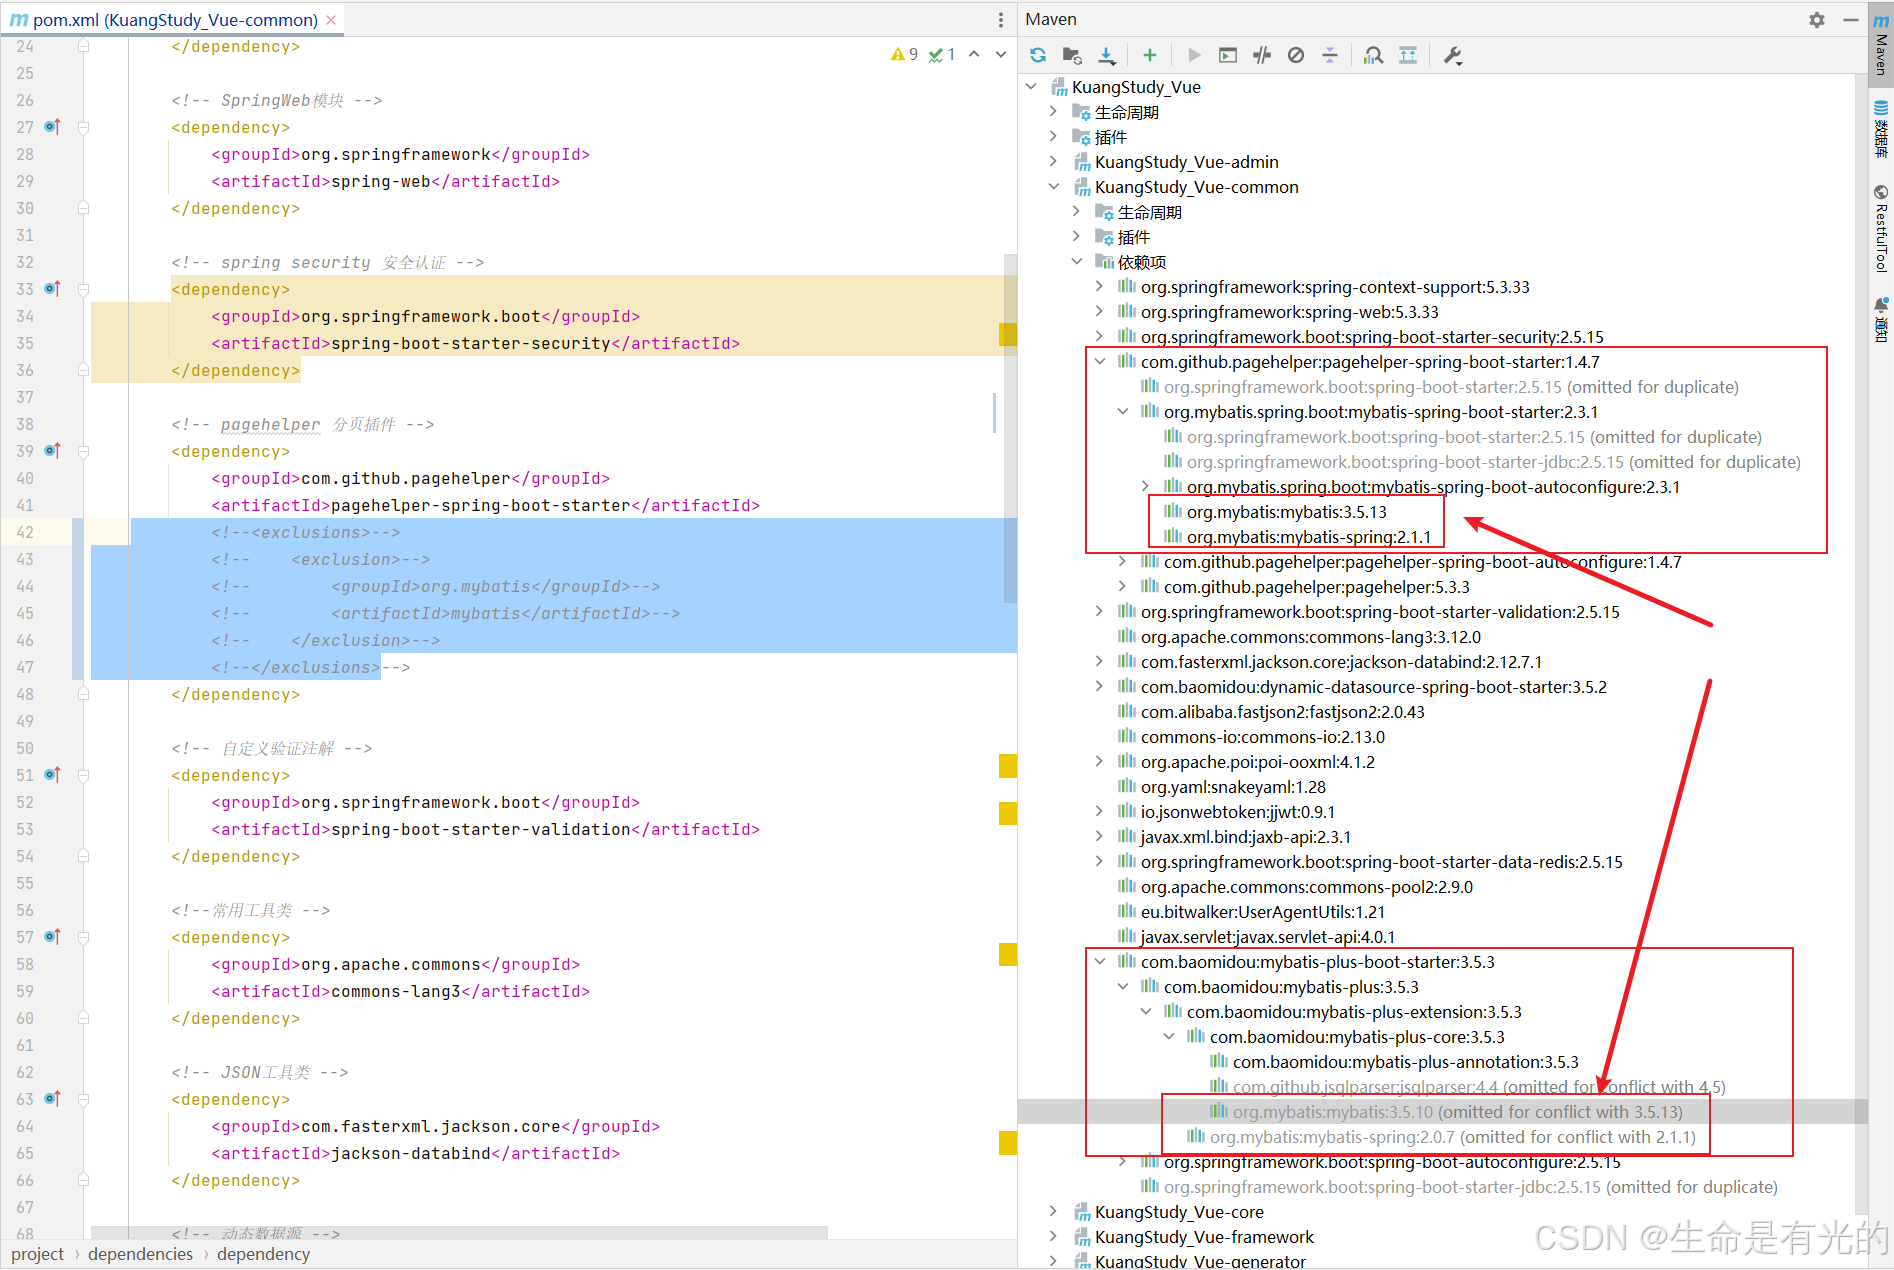
Task: Generate sources and update folders icon
Action: [1072, 55]
